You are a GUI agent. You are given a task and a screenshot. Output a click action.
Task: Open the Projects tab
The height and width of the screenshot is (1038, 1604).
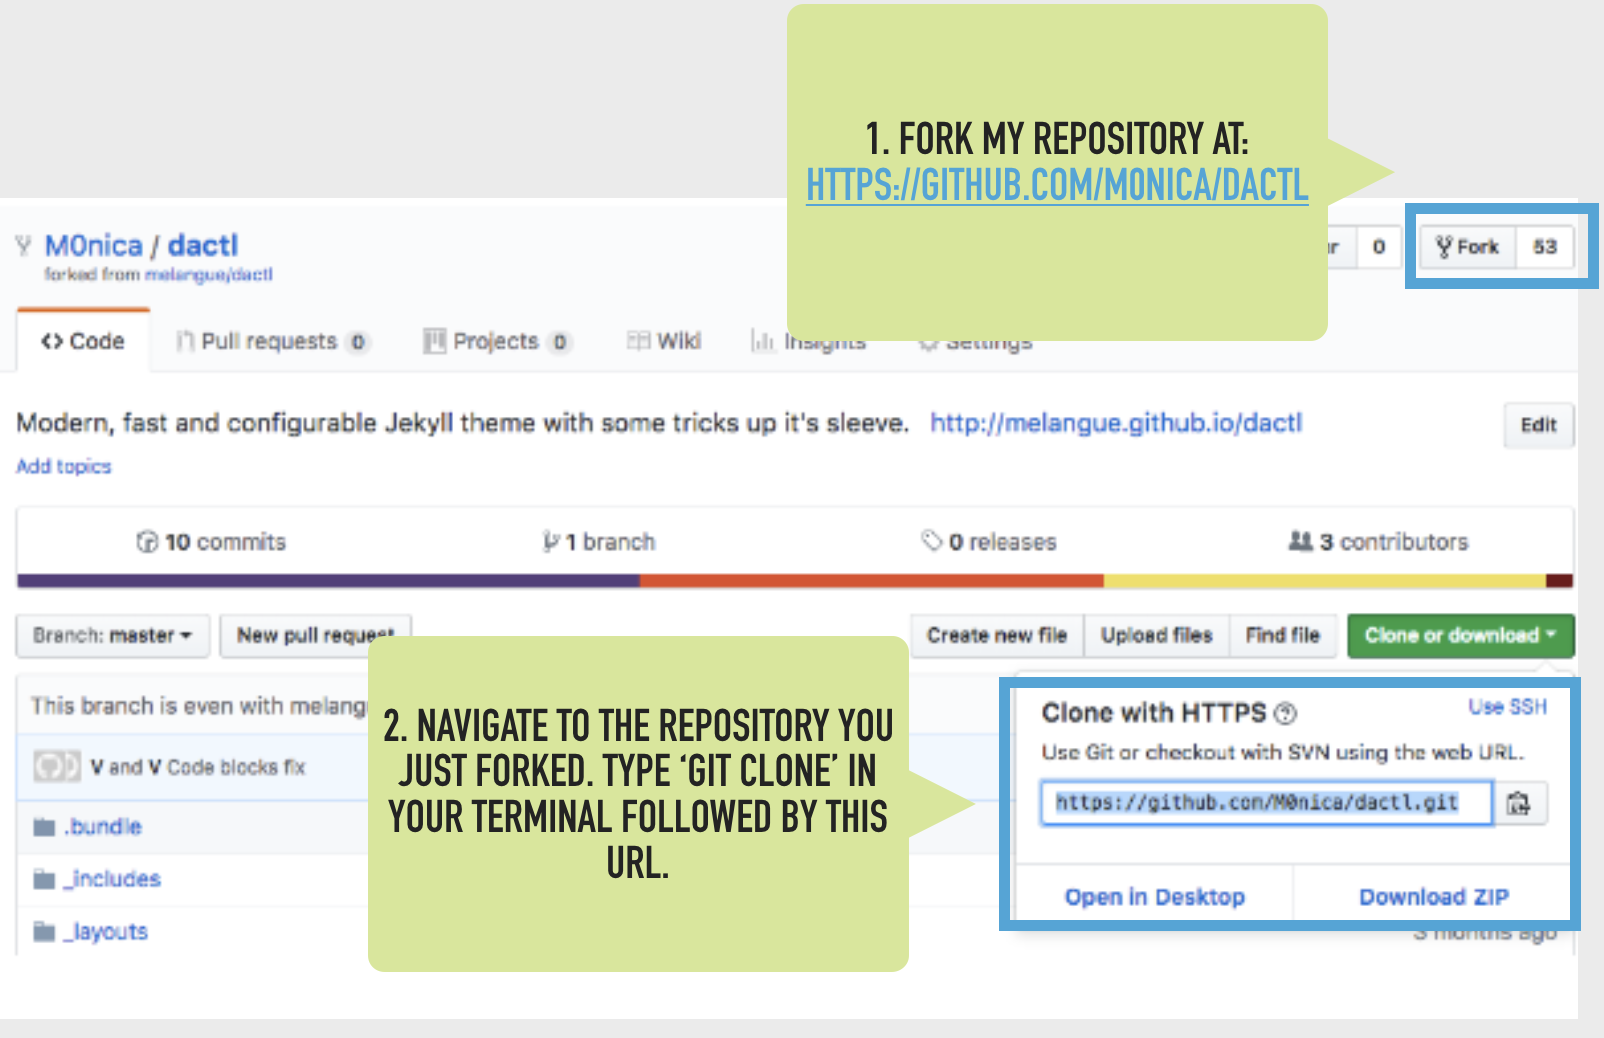497,342
